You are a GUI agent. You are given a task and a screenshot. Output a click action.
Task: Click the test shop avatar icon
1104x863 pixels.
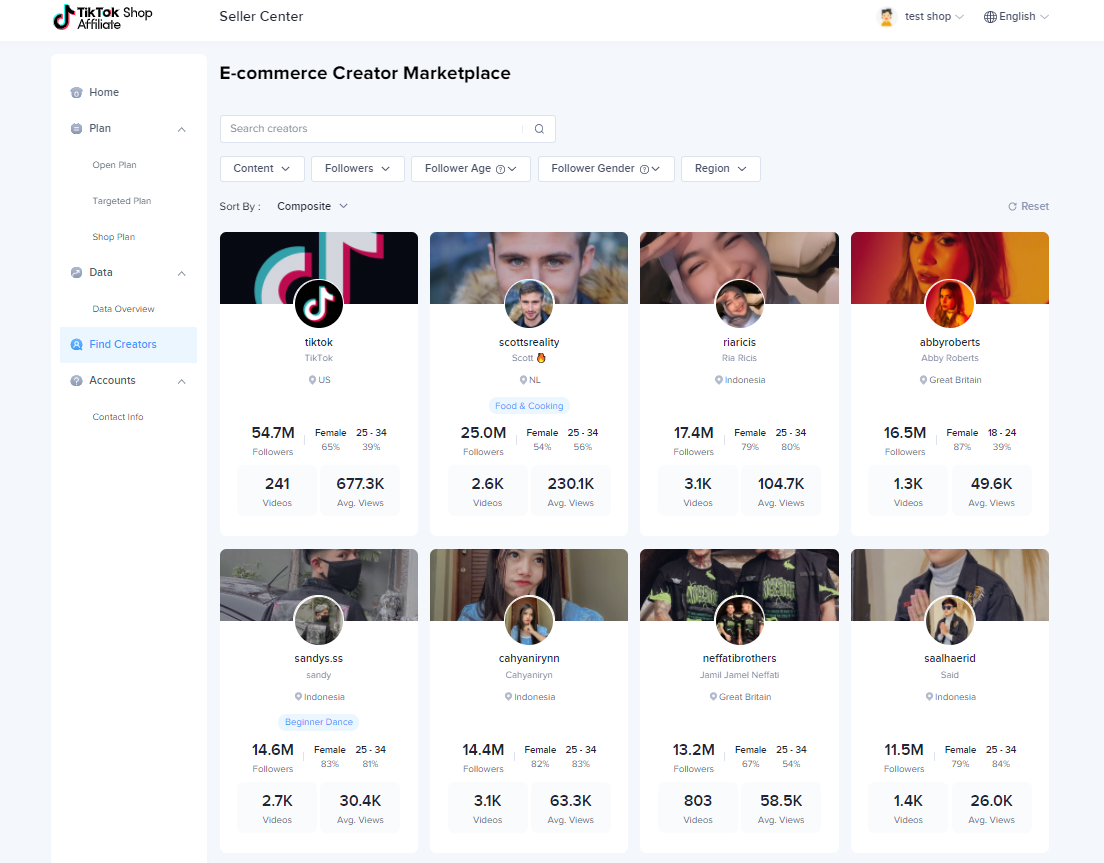pyautogui.click(x=886, y=17)
